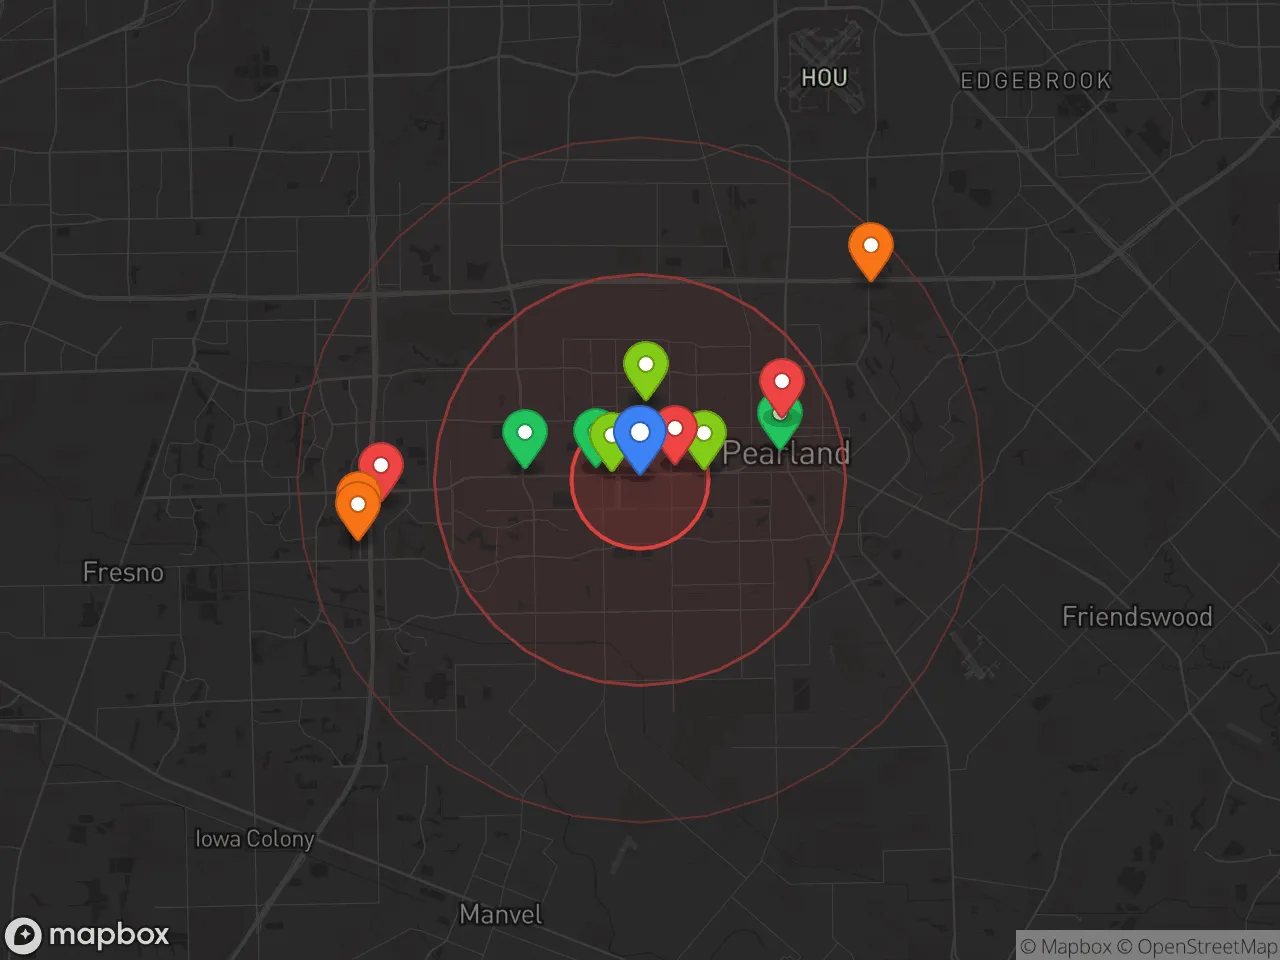The height and width of the screenshot is (960, 1280).
Task: Click the HOU airport label
Action: (x=824, y=78)
